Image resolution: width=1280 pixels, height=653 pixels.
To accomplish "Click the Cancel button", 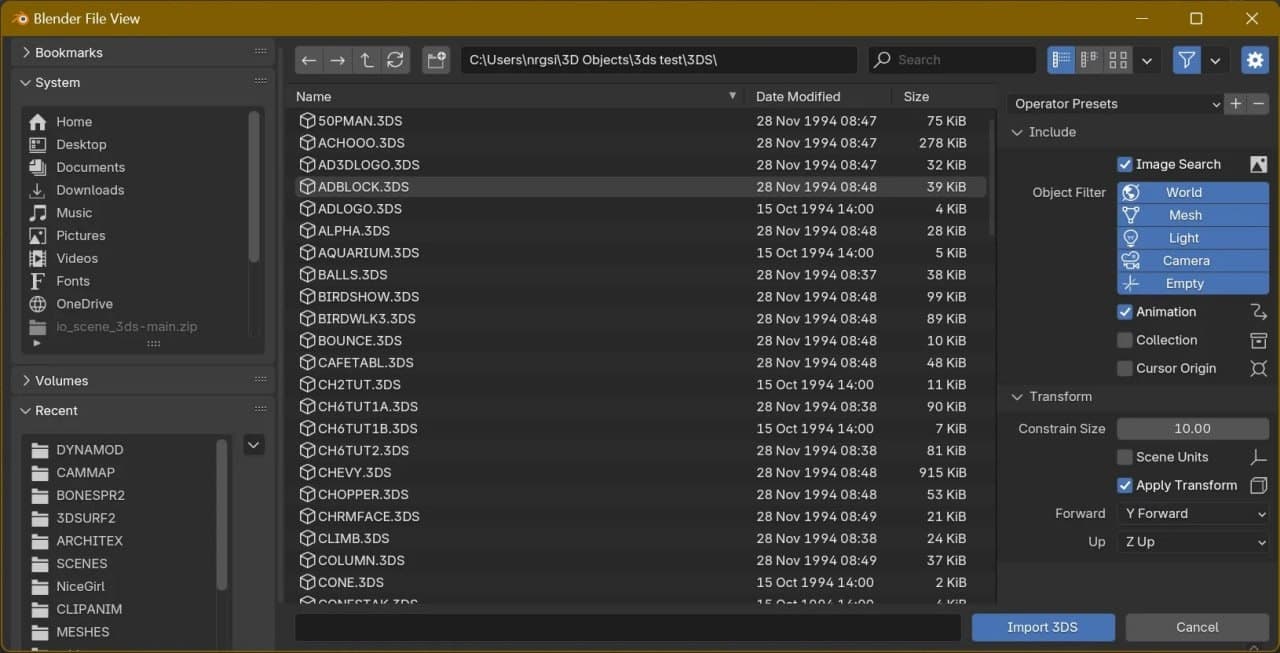I will pyautogui.click(x=1197, y=627).
